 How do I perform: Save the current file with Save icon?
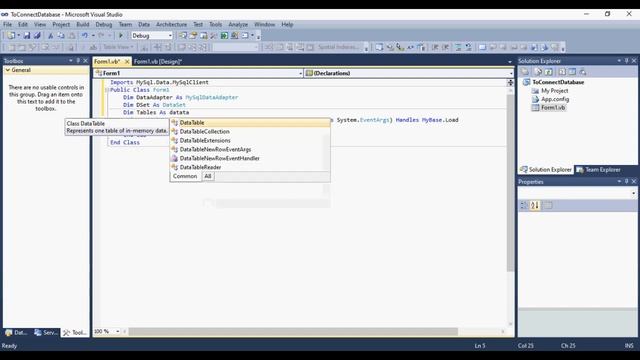(27, 36)
